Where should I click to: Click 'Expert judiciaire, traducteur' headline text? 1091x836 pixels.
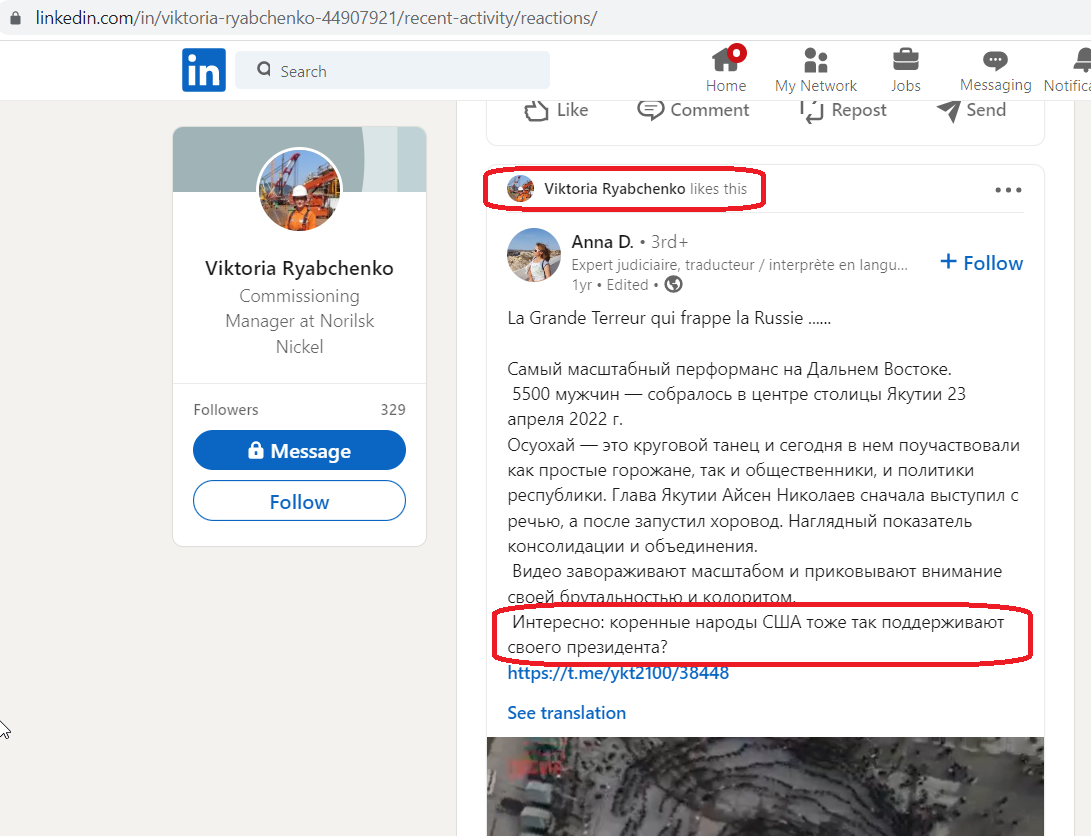(x=739, y=265)
